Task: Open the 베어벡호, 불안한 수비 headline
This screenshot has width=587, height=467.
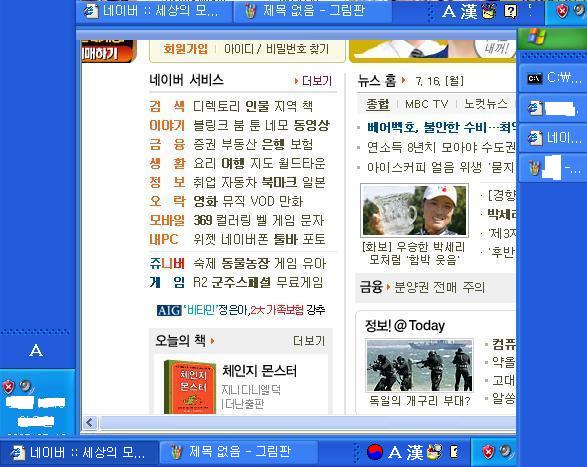Action: (441, 127)
